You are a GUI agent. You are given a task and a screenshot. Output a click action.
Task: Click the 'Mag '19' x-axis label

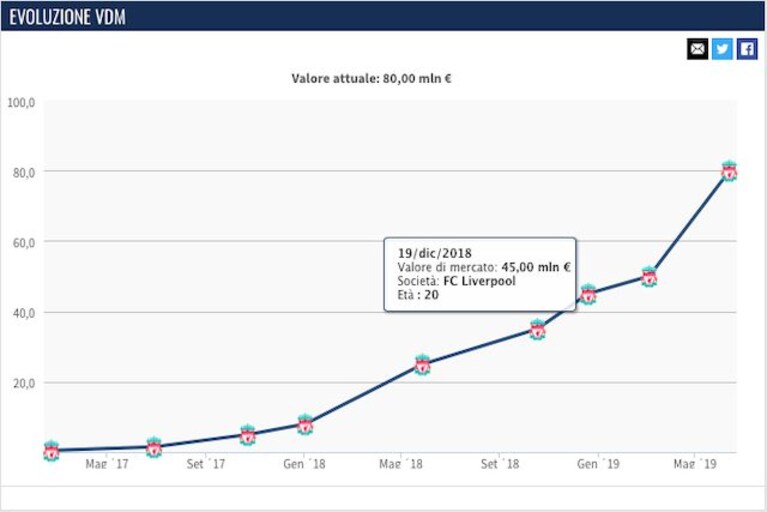[695, 464]
